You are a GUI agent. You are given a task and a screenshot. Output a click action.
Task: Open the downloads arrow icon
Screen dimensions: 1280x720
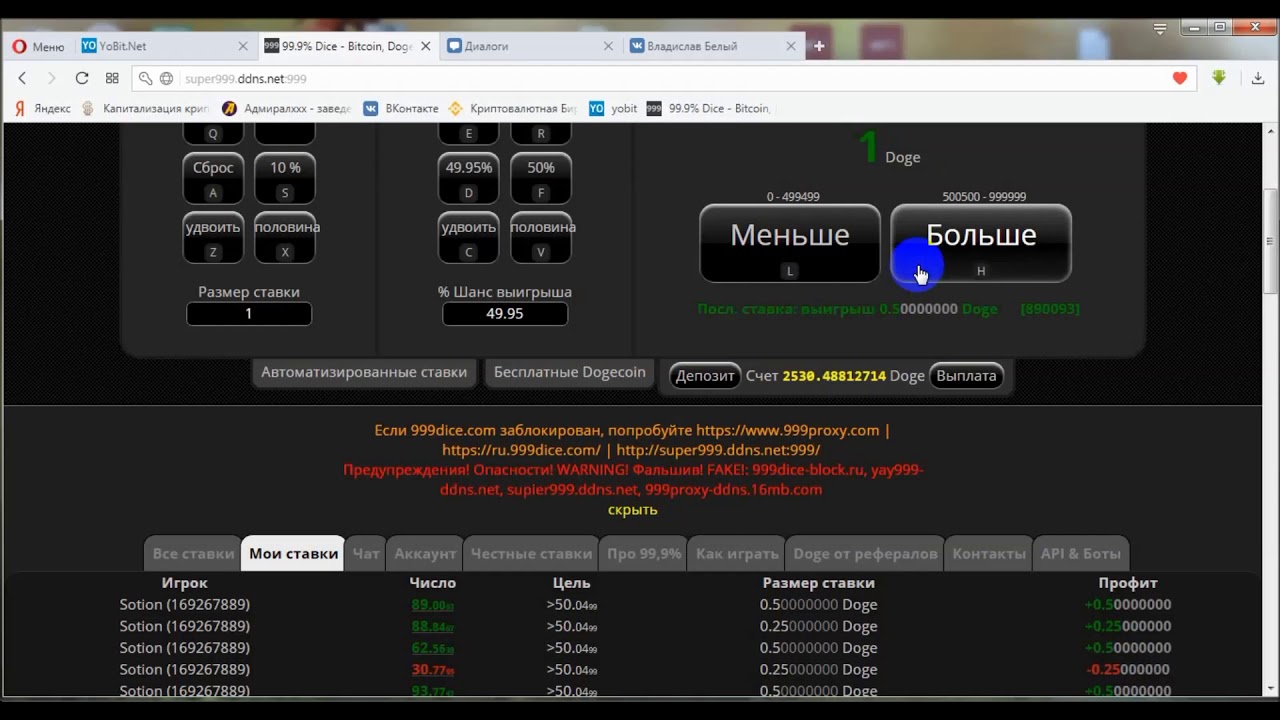point(1258,78)
